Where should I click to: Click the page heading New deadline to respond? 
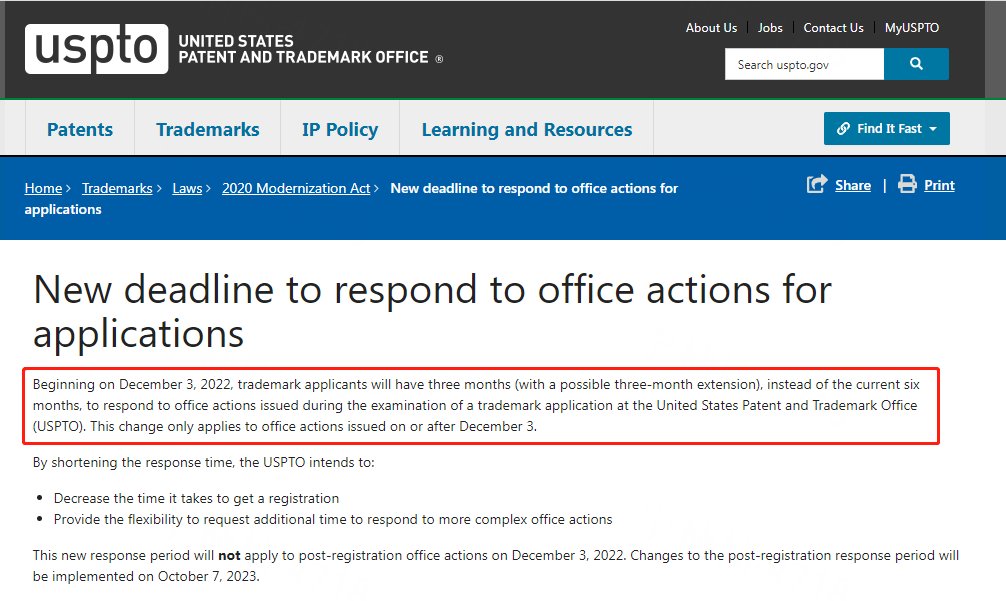coord(432,311)
